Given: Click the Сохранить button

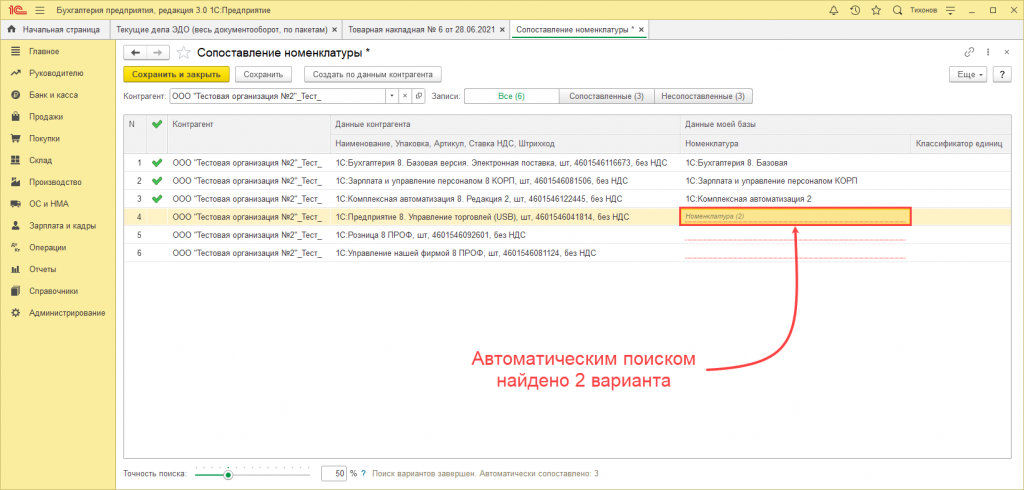Looking at the screenshot, I should pos(263,74).
